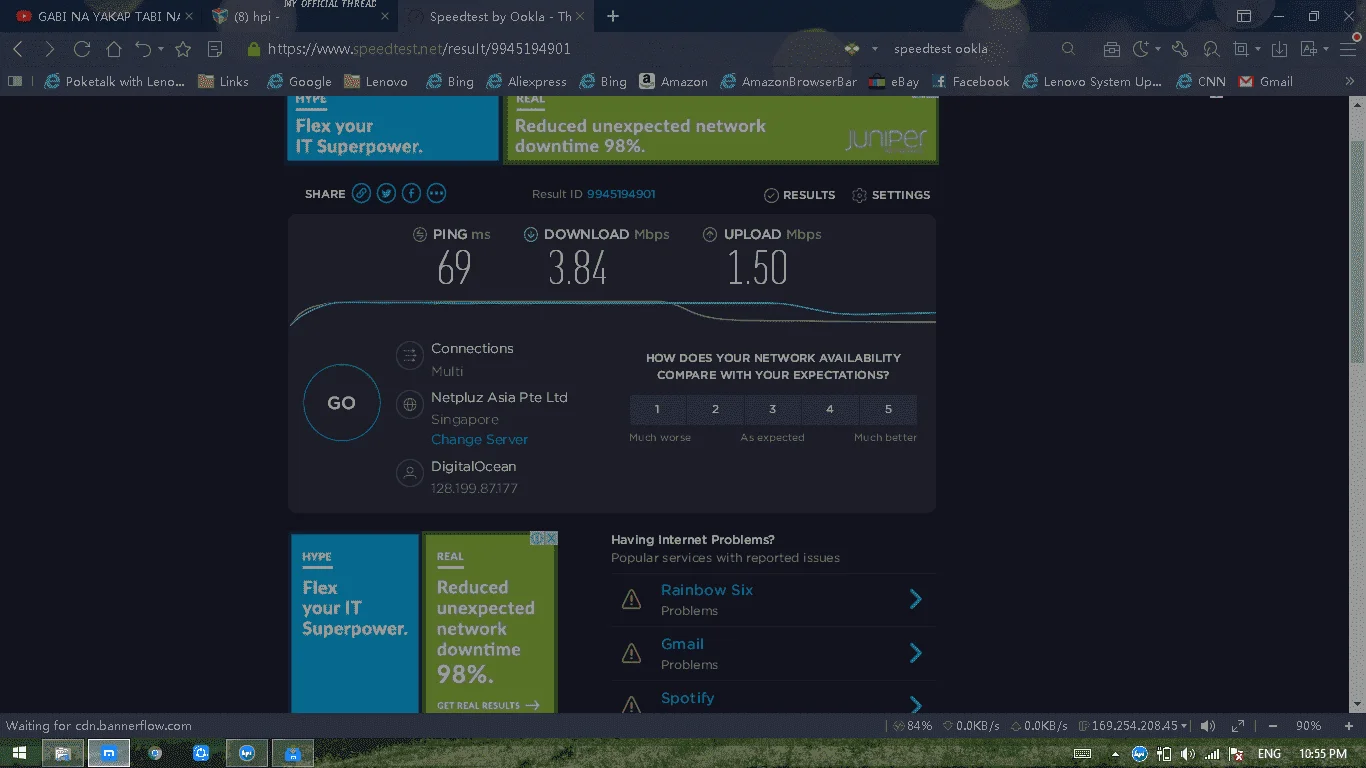Open the taskbar volume control
Screen dimensions: 1366x768
(x=1188, y=753)
